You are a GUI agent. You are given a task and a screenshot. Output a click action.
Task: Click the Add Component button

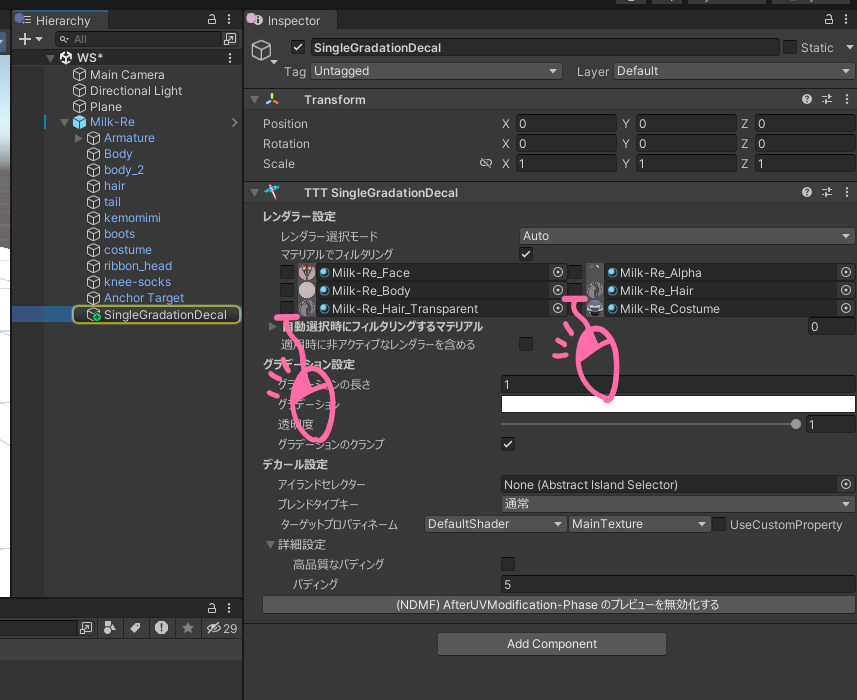coord(551,644)
